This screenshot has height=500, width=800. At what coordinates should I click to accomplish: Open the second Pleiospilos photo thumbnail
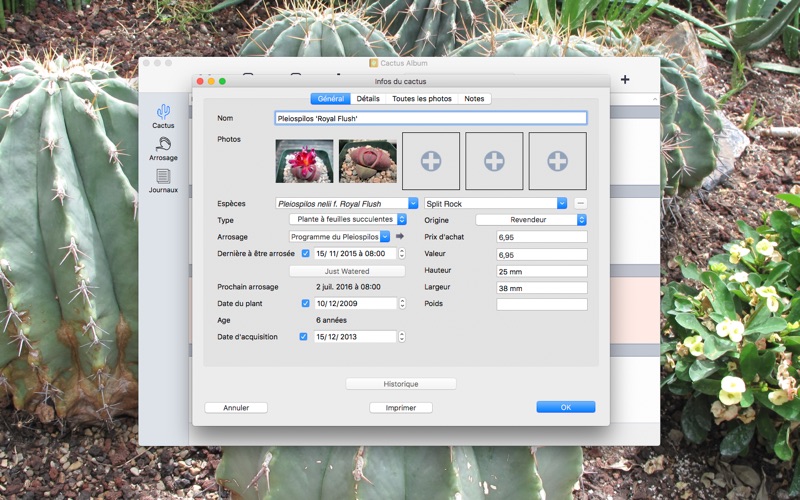(x=368, y=161)
